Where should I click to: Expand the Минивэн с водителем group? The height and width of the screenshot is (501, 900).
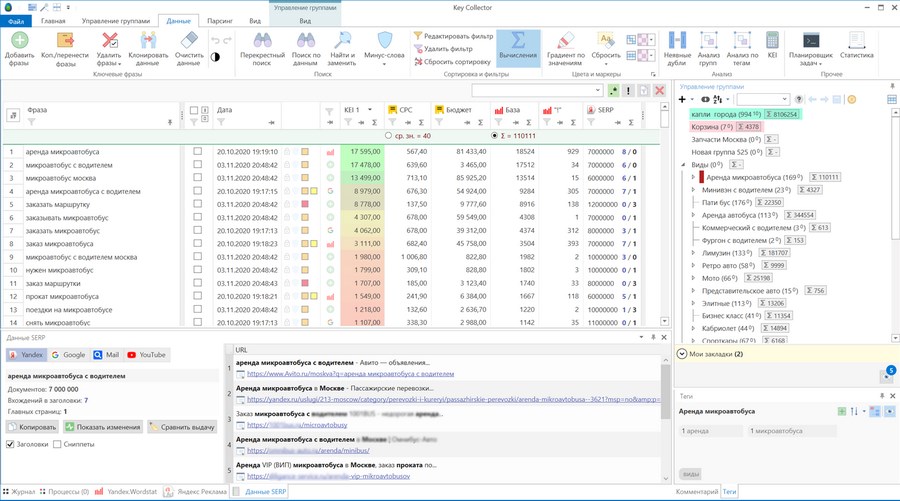tap(693, 190)
